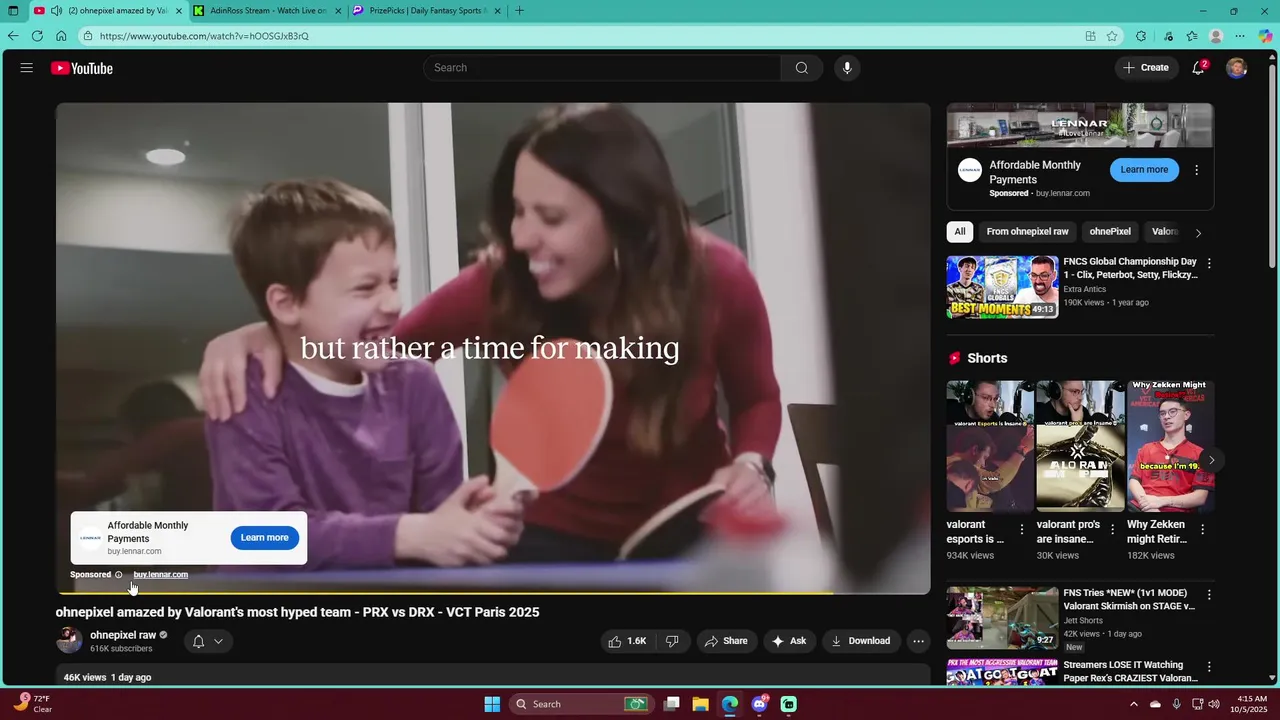Viewport: 1280px width, 720px height.
Task: Click Learn more in sidebar Lennar ad
Action: 1144,170
